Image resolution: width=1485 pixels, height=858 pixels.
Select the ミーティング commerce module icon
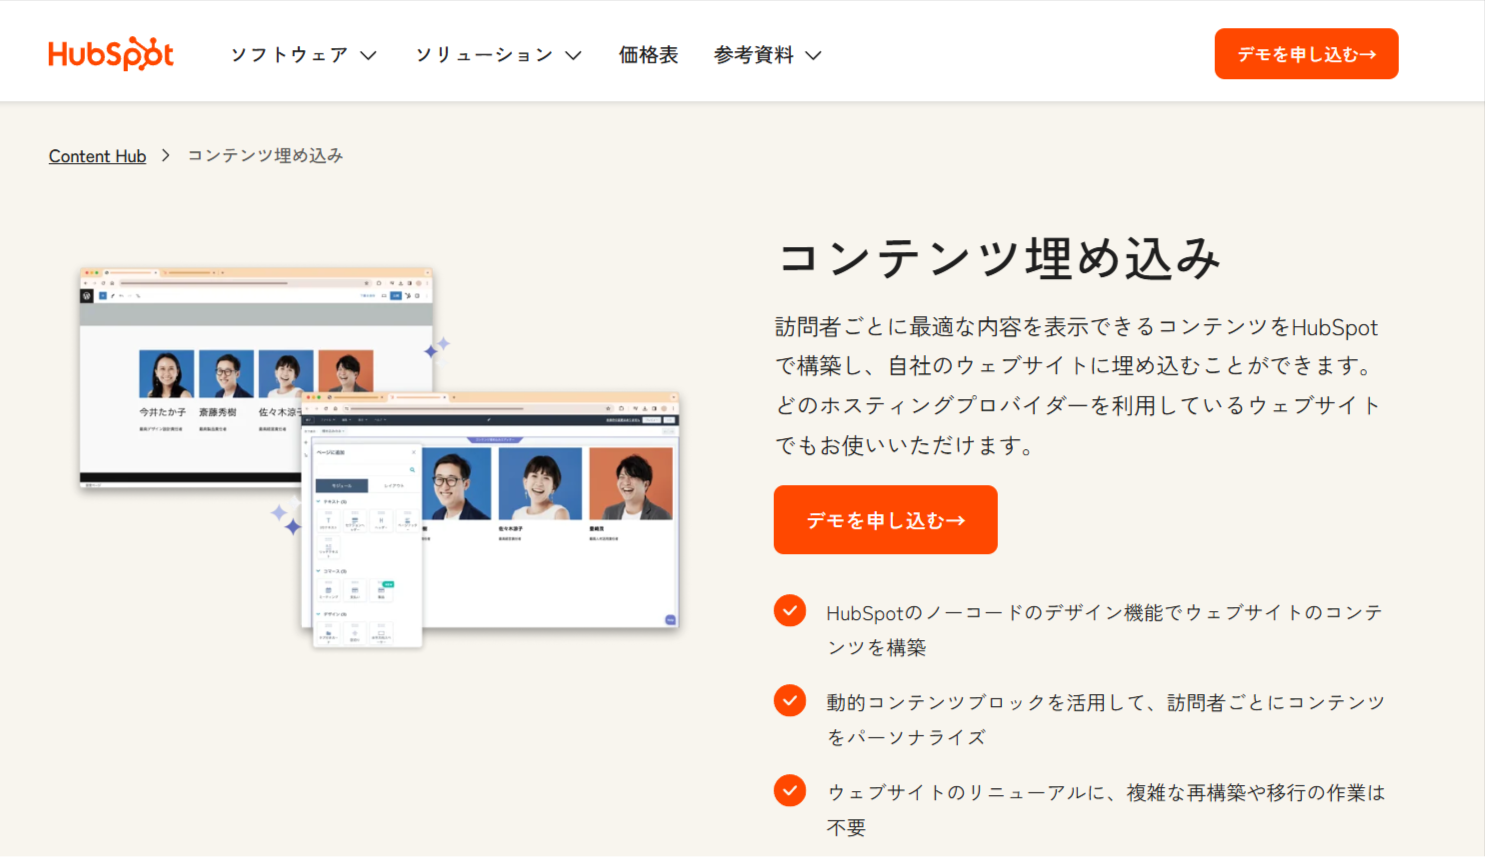click(328, 590)
